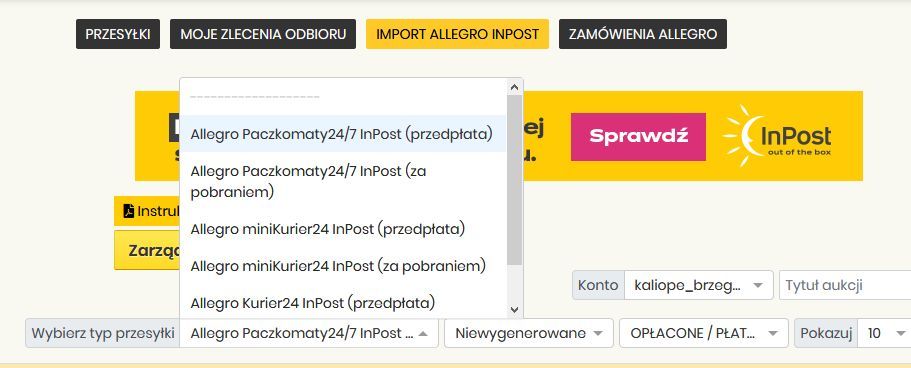
Task: Click the pink Sprawdź banner button
Action: (x=638, y=137)
